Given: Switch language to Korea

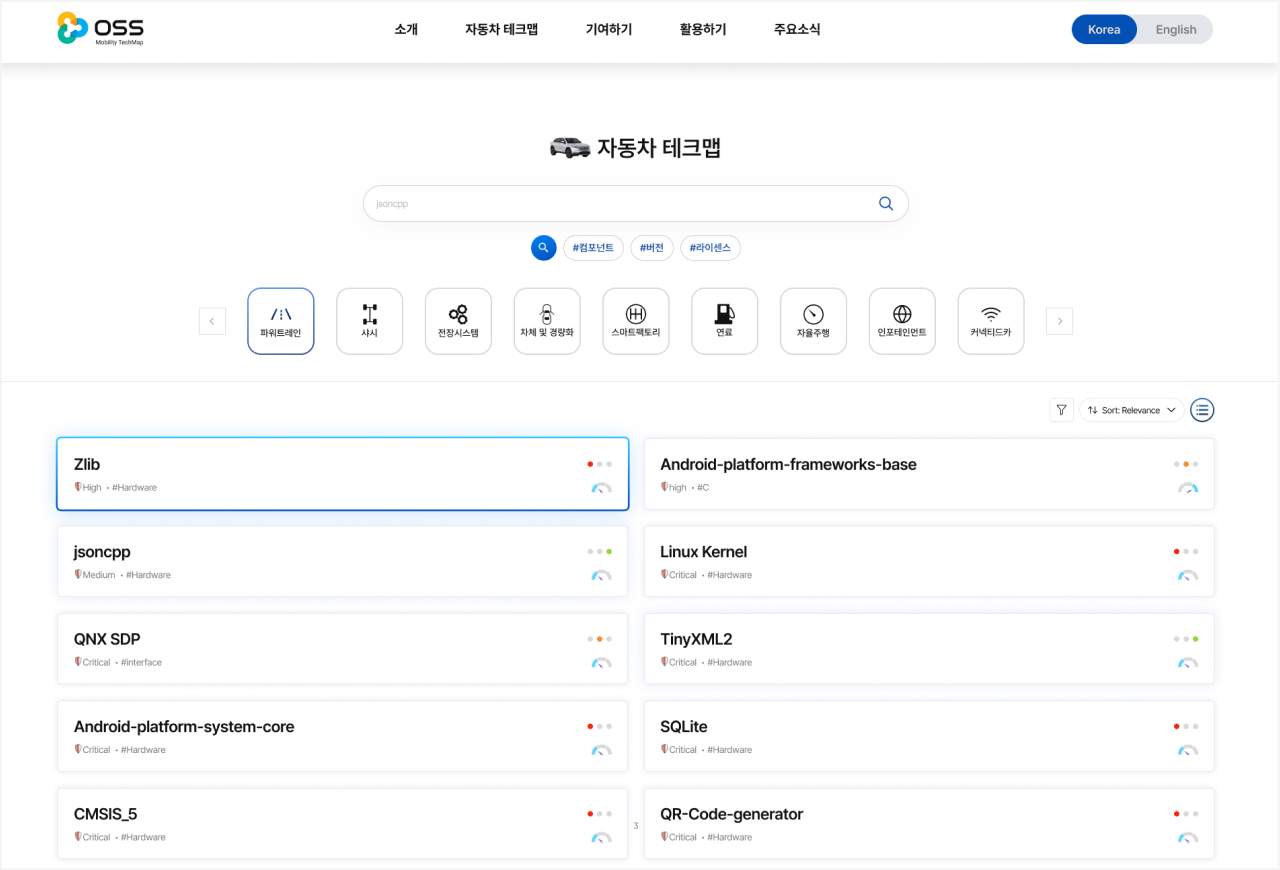Looking at the screenshot, I should click(1104, 29).
